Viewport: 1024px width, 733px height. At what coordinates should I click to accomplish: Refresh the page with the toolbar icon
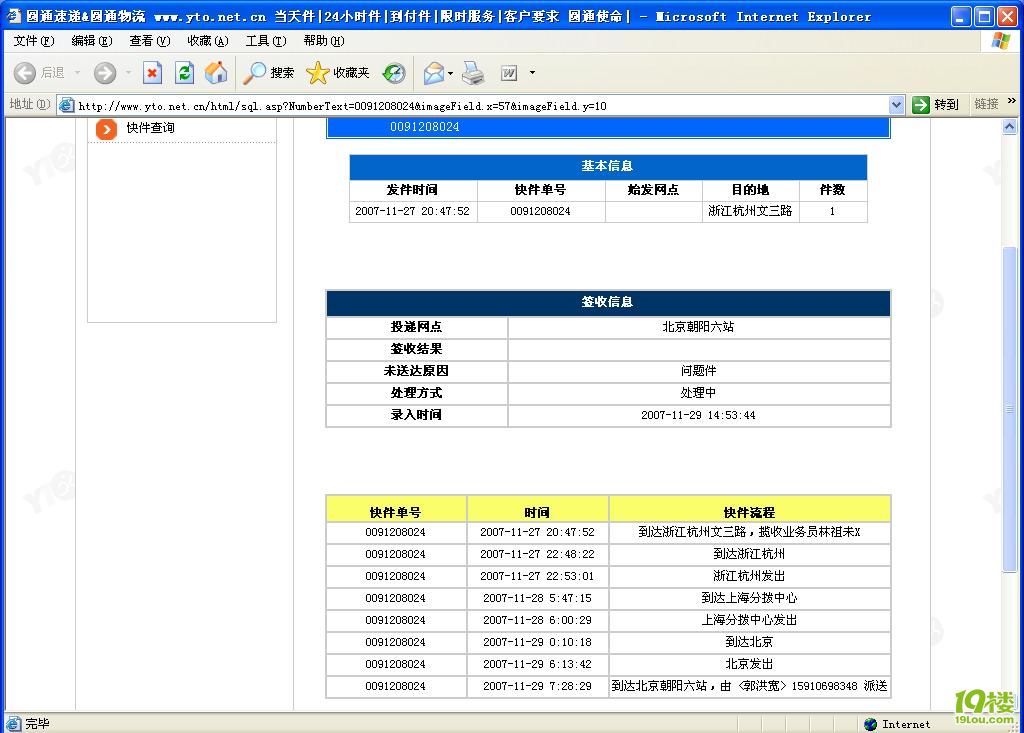[x=184, y=73]
